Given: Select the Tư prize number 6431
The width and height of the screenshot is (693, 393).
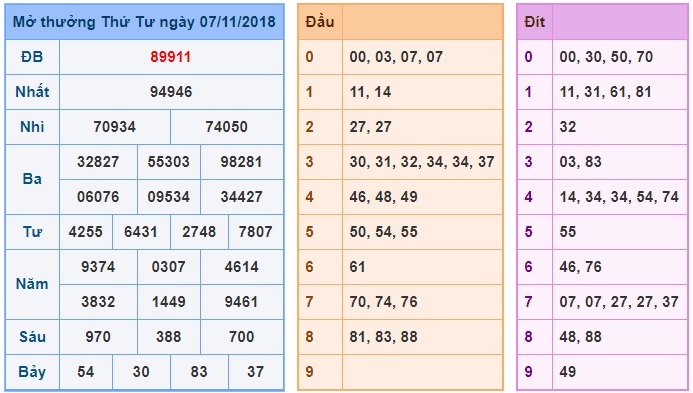Looking at the screenshot, I should coord(141,232).
